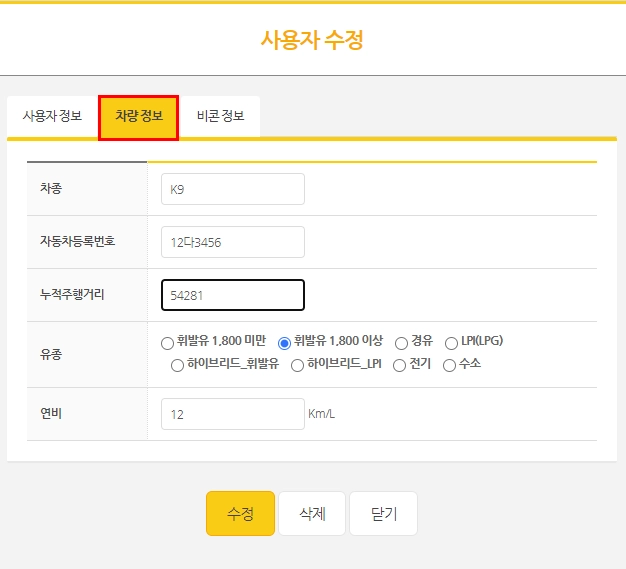Select the 하이브리드_휘발유 radio button
The height and width of the screenshot is (569, 626).
tap(177, 365)
